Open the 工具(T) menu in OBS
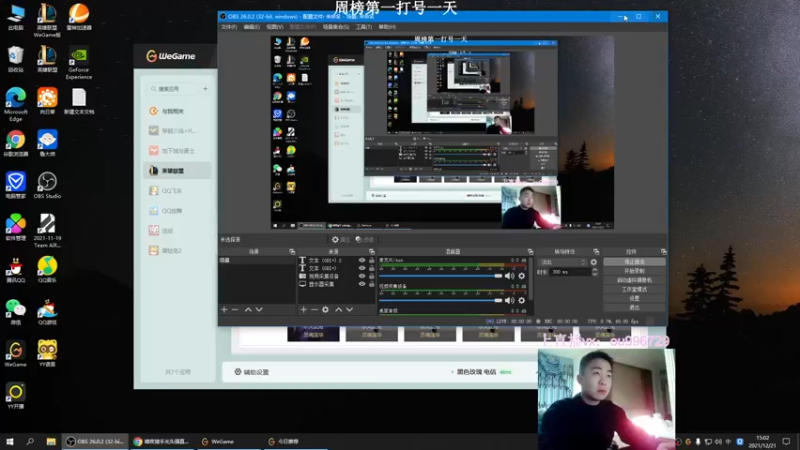The width and height of the screenshot is (800, 450). pyautogui.click(x=364, y=27)
